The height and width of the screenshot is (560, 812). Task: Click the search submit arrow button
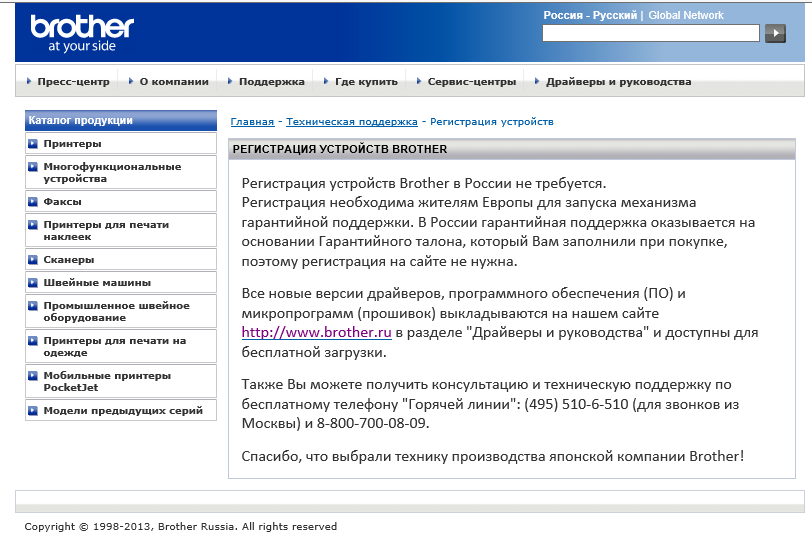point(775,33)
